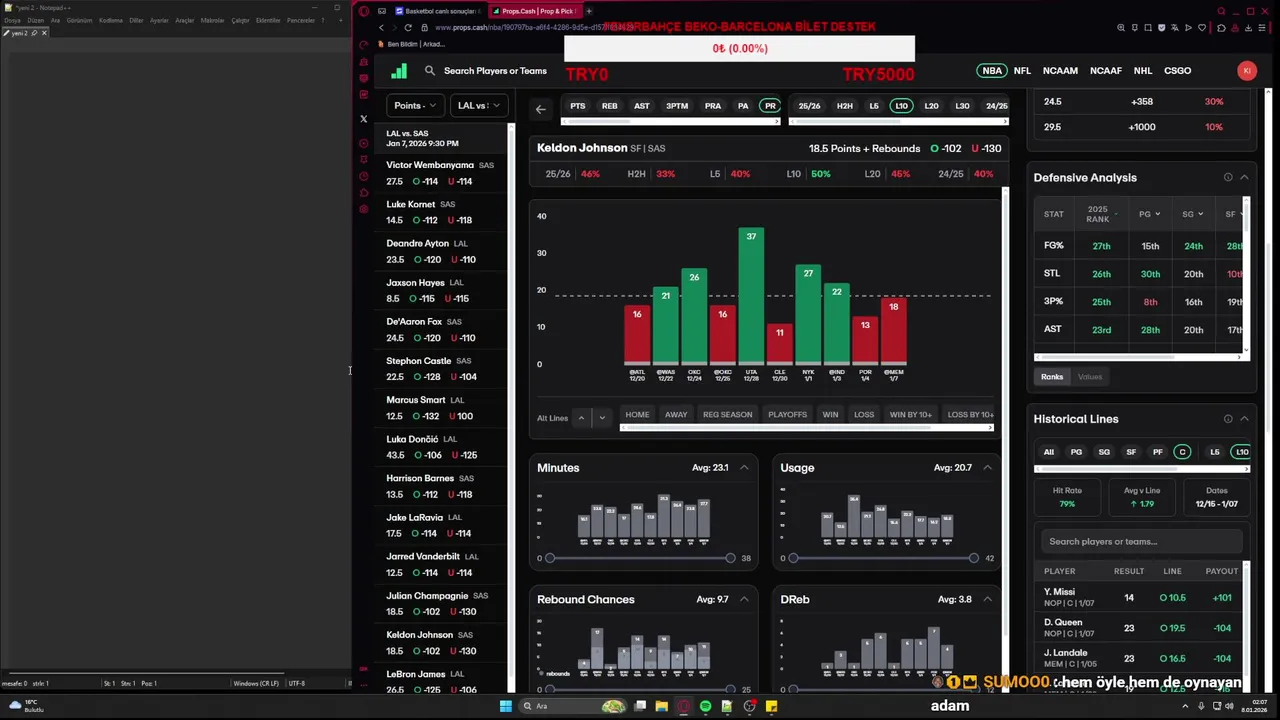
Task: Select the L10 games range filter
Action: (901, 106)
